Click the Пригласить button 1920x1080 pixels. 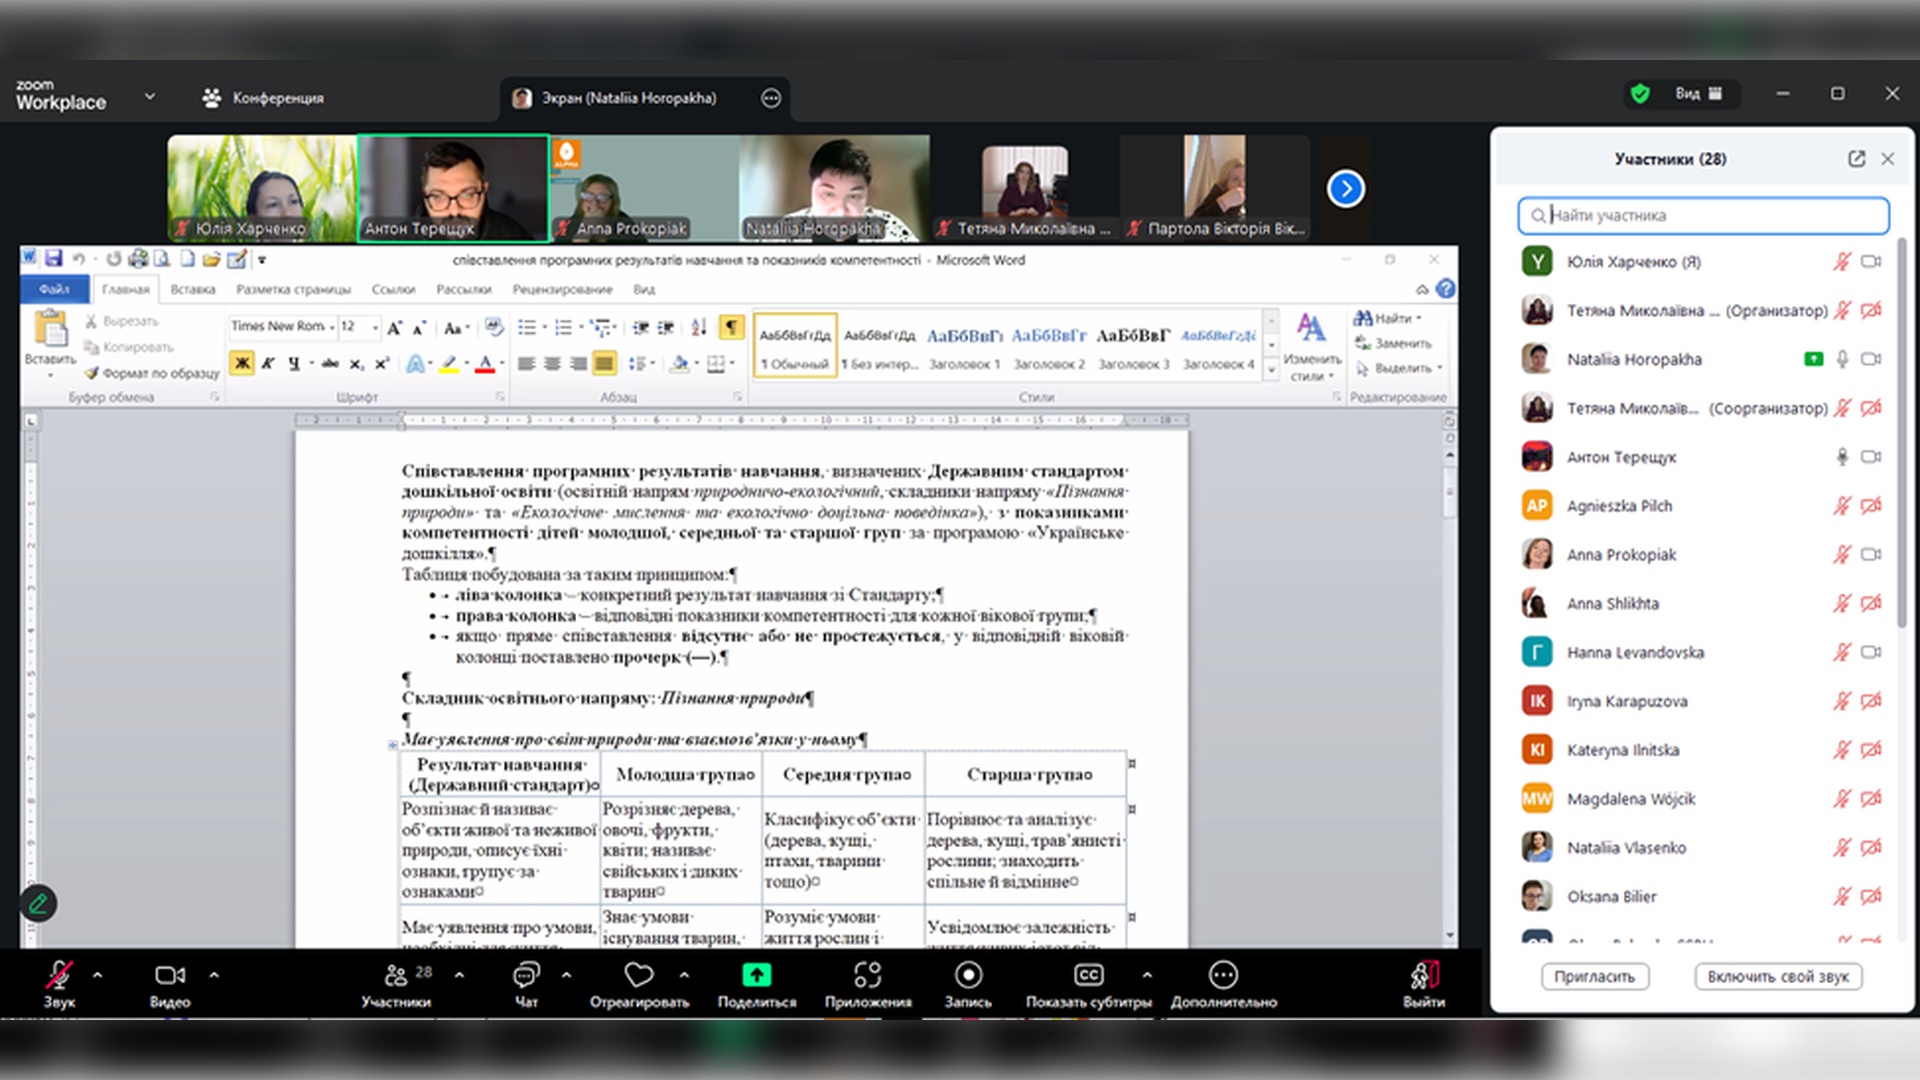point(1594,977)
